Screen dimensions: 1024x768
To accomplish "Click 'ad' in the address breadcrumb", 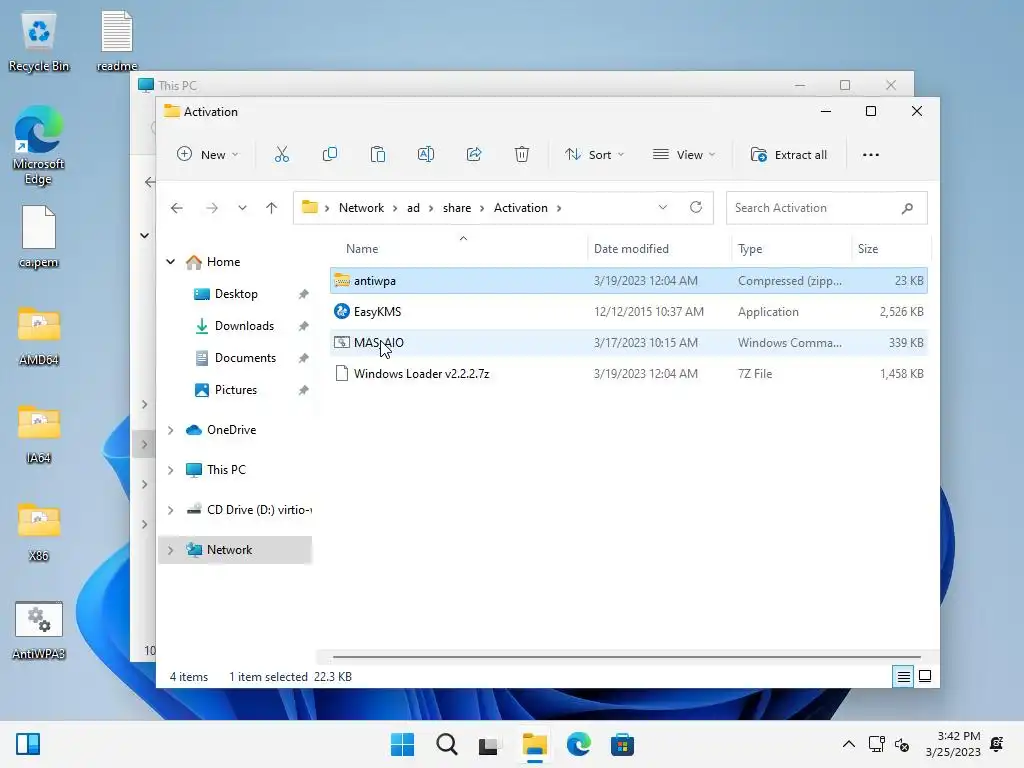I will (413, 208).
